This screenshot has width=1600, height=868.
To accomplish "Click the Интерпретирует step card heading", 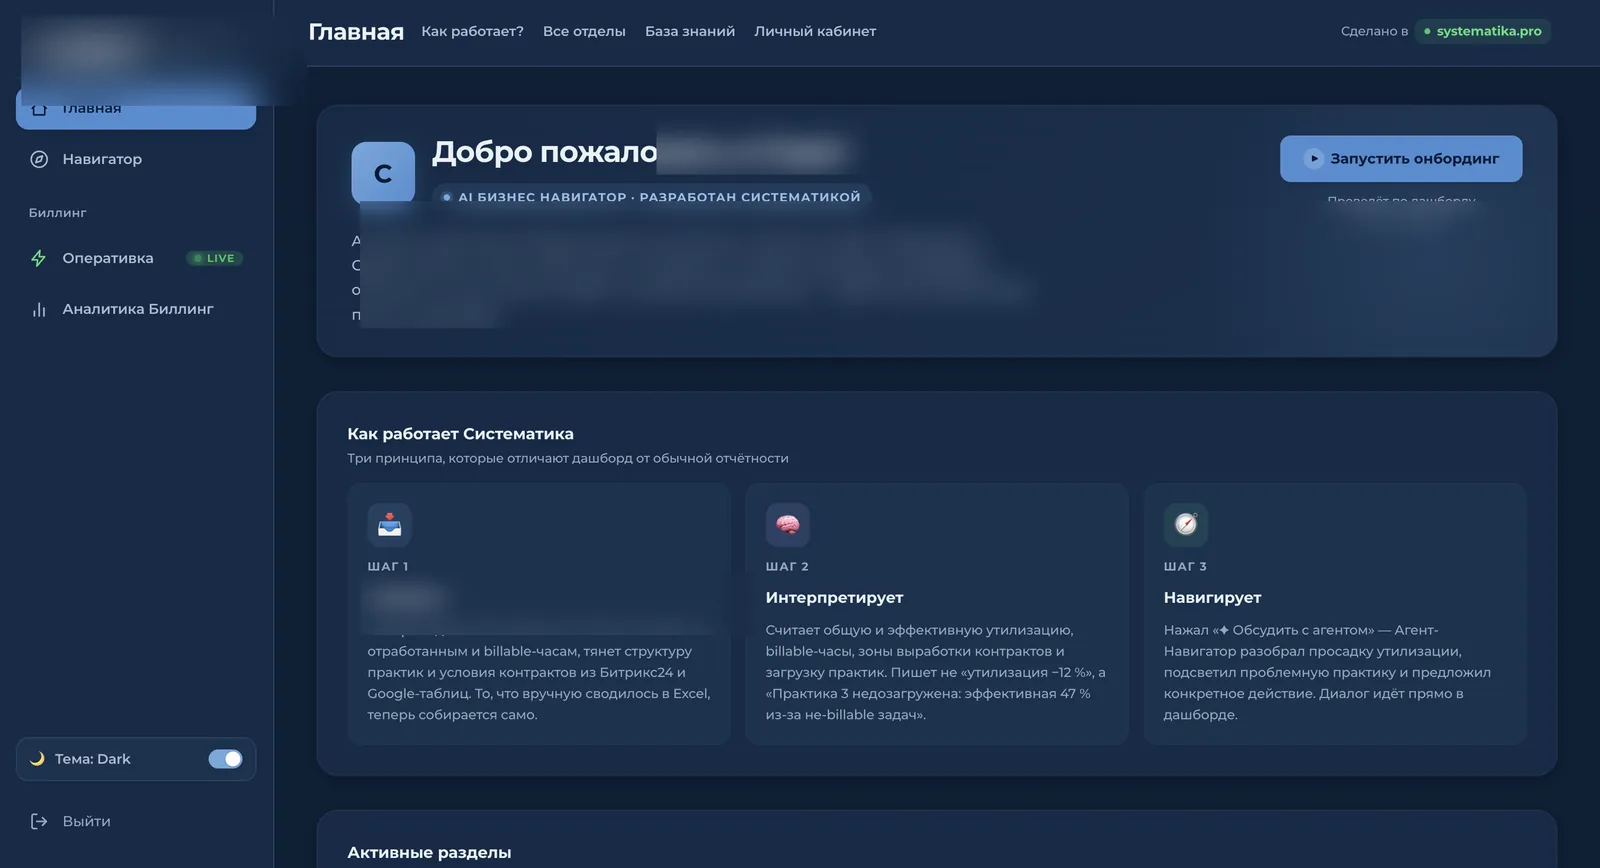I will click(834, 597).
